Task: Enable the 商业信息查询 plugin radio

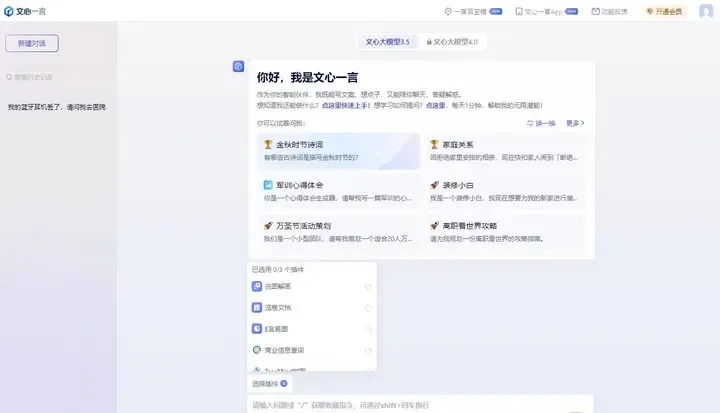Action: pos(368,351)
